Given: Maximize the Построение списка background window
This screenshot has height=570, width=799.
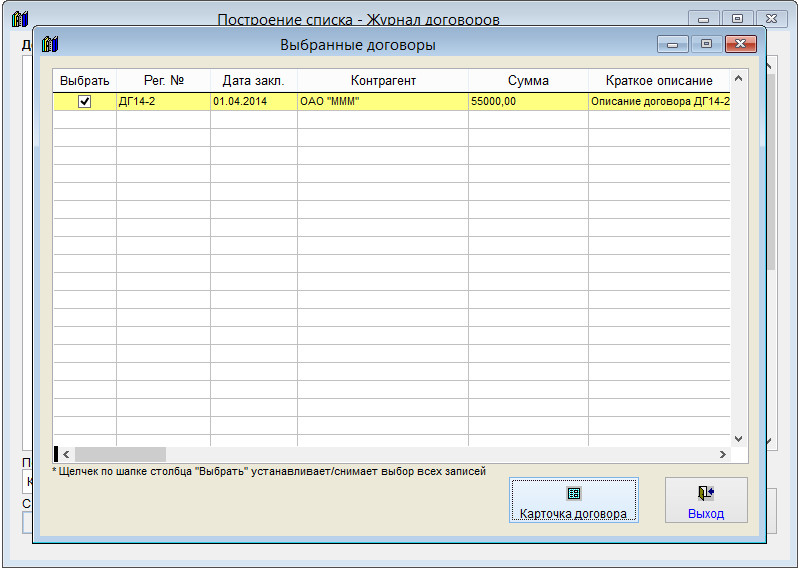Looking at the screenshot, I should 737,19.
